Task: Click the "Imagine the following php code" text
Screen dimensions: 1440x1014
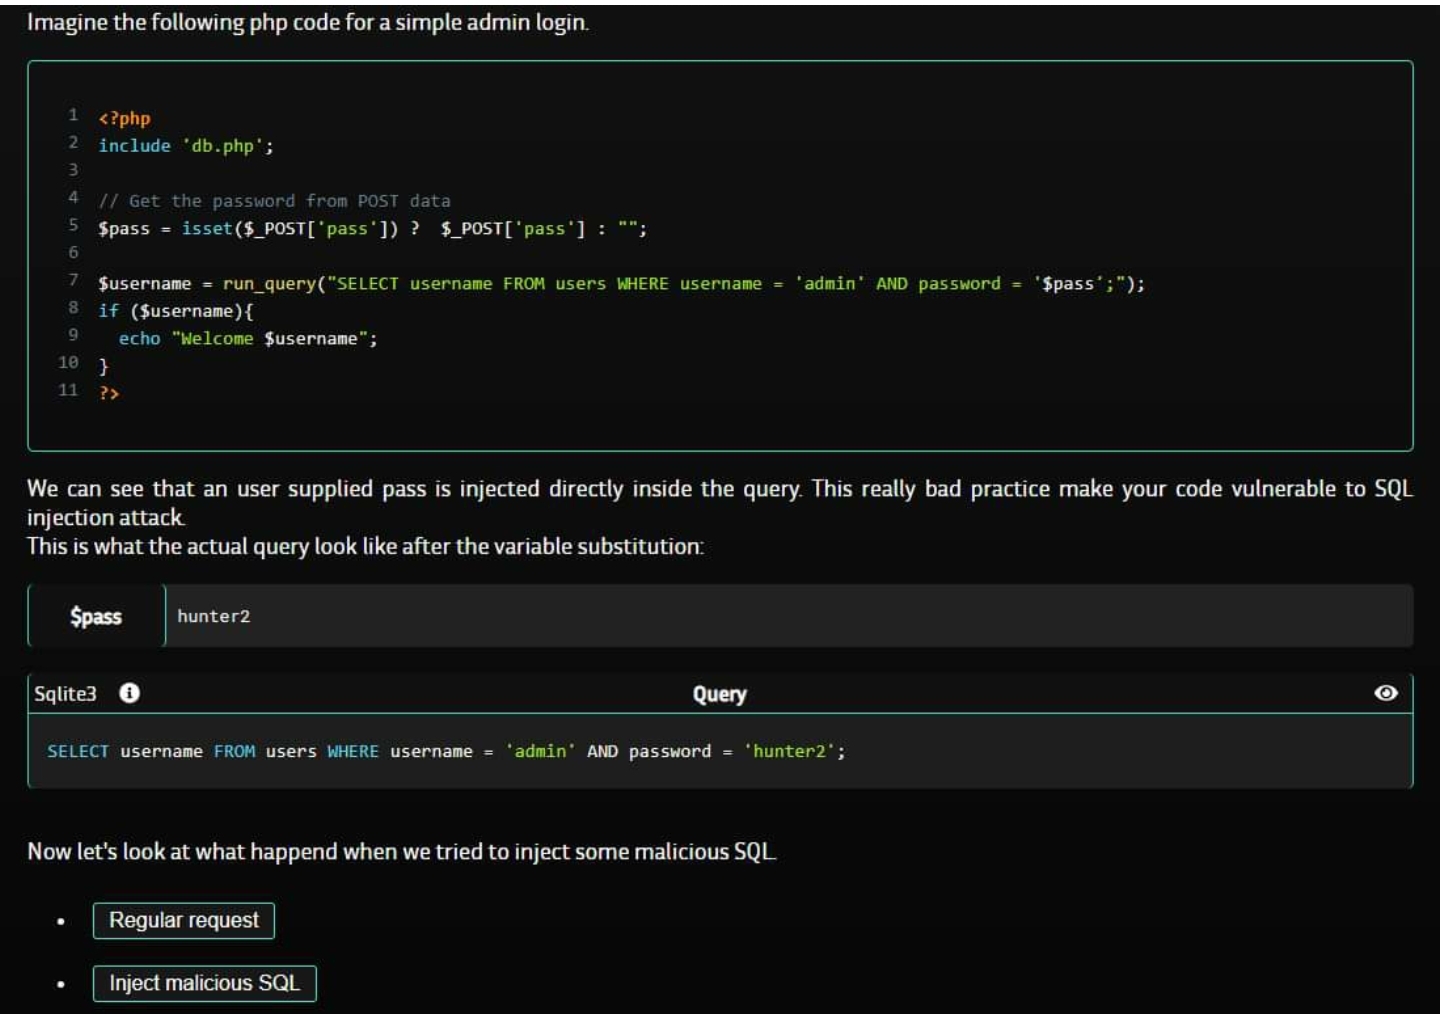Action: [307, 22]
